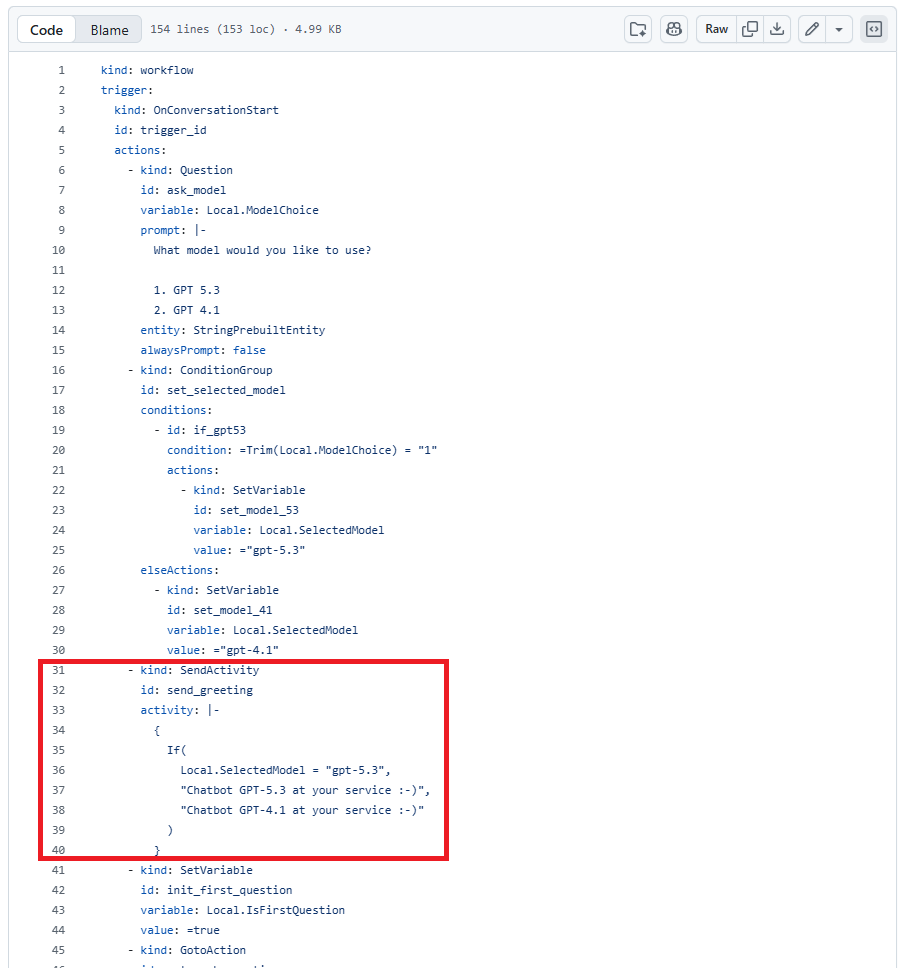Image resolution: width=905 pixels, height=968 pixels.
Task: Open the Raw file view
Action: pos(717,29)
